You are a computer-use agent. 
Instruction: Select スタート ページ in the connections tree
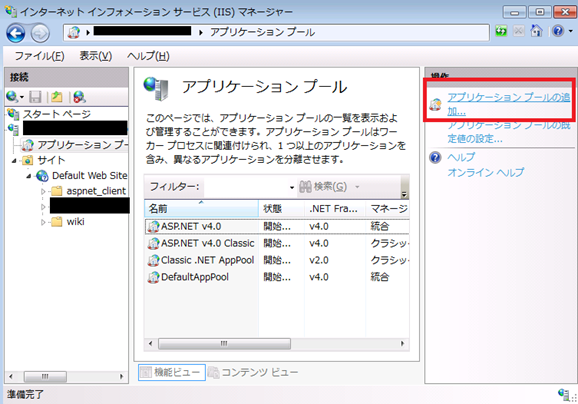click(x=56, y=114)
